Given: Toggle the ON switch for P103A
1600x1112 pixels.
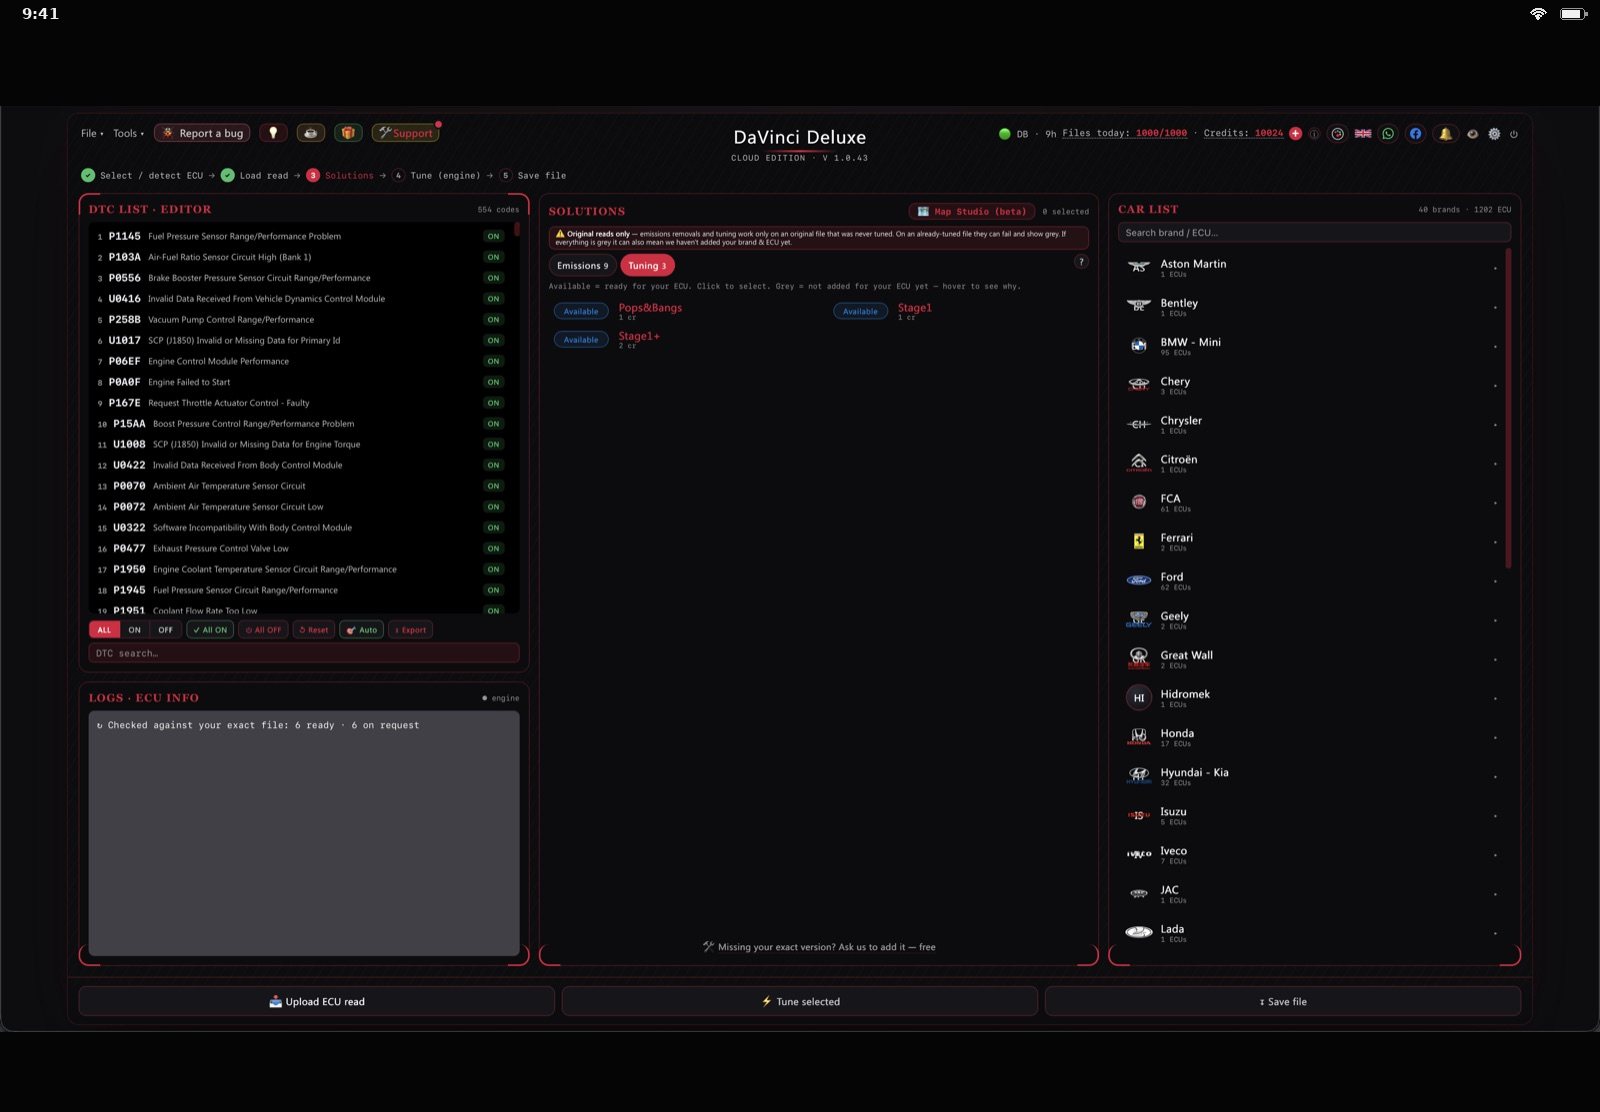Looking at the screenshot, I should click(494, 257).
